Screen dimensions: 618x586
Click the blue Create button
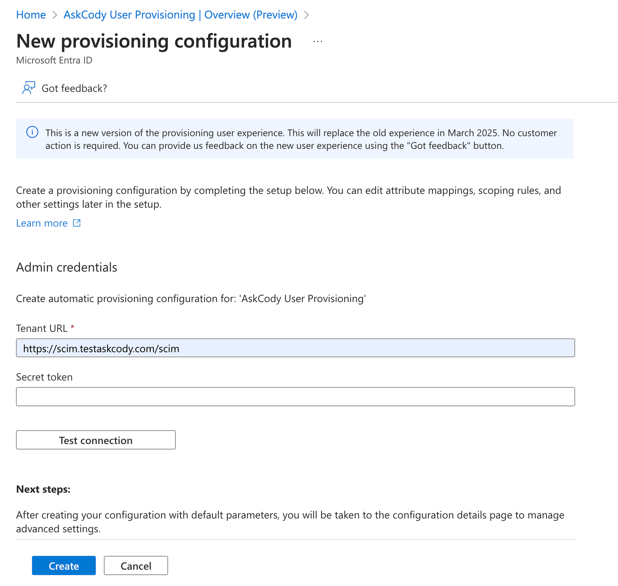click(x=64, y=566)
